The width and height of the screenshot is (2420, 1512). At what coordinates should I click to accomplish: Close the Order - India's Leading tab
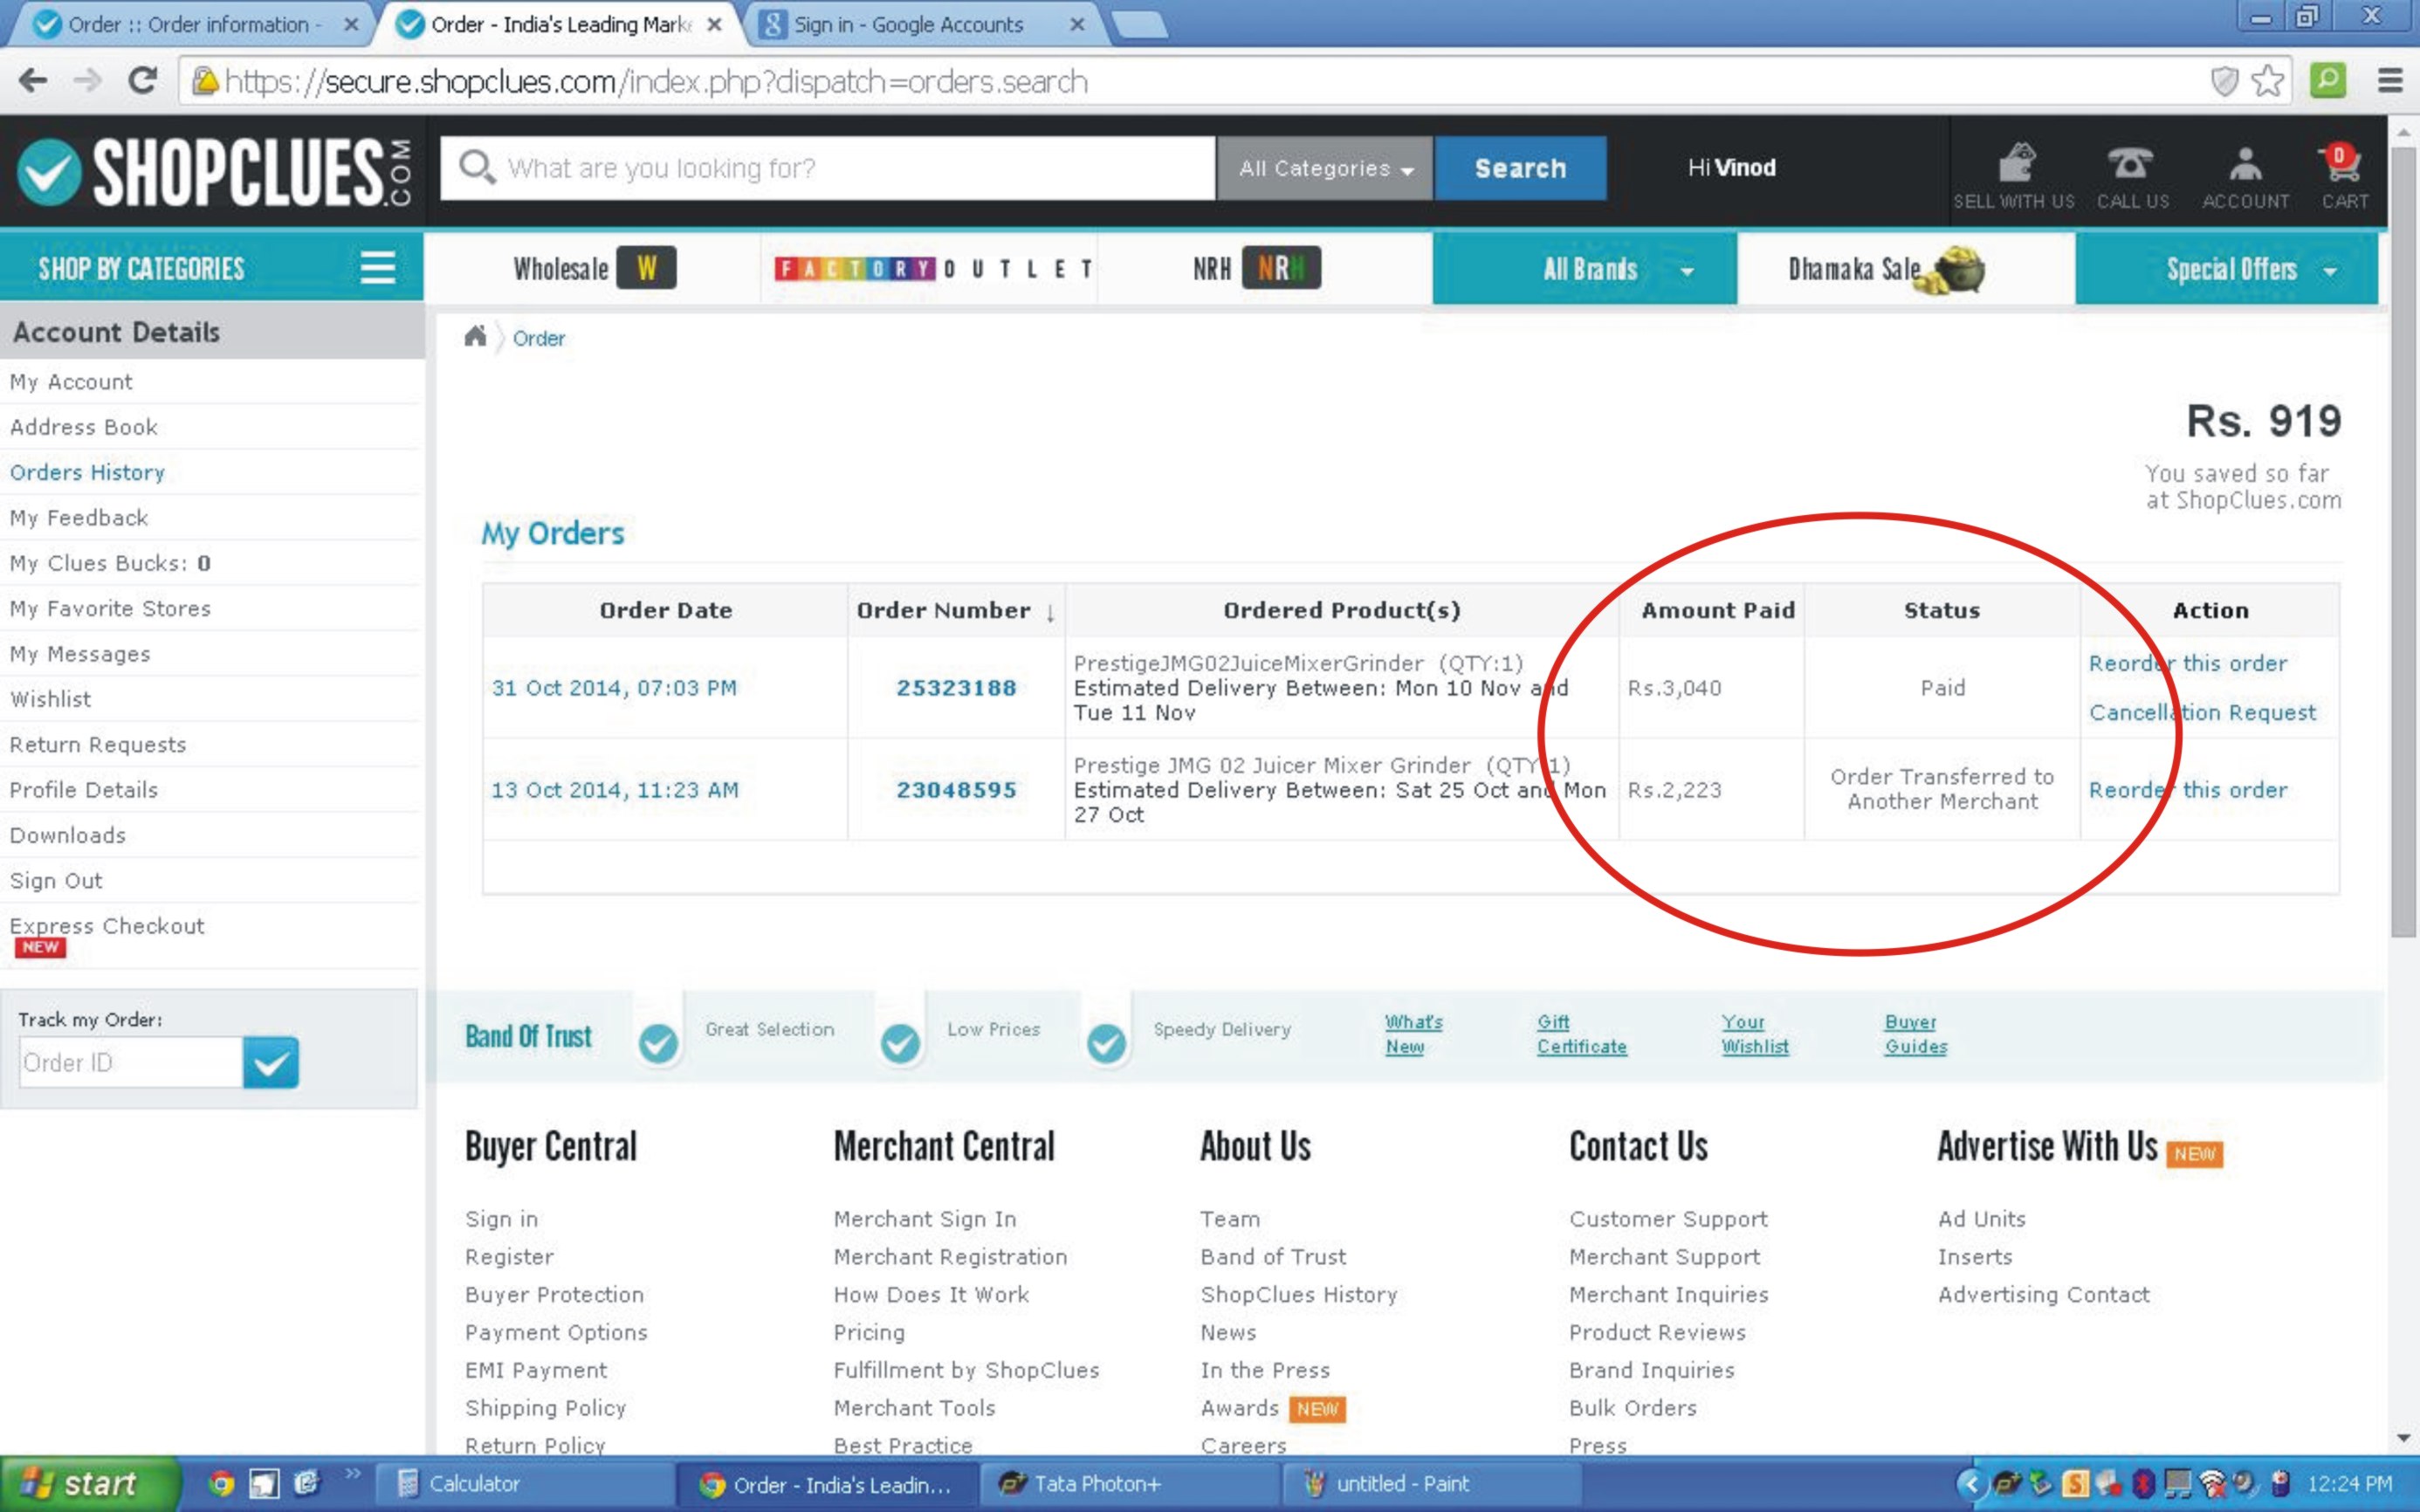click(x=714, y=25)
